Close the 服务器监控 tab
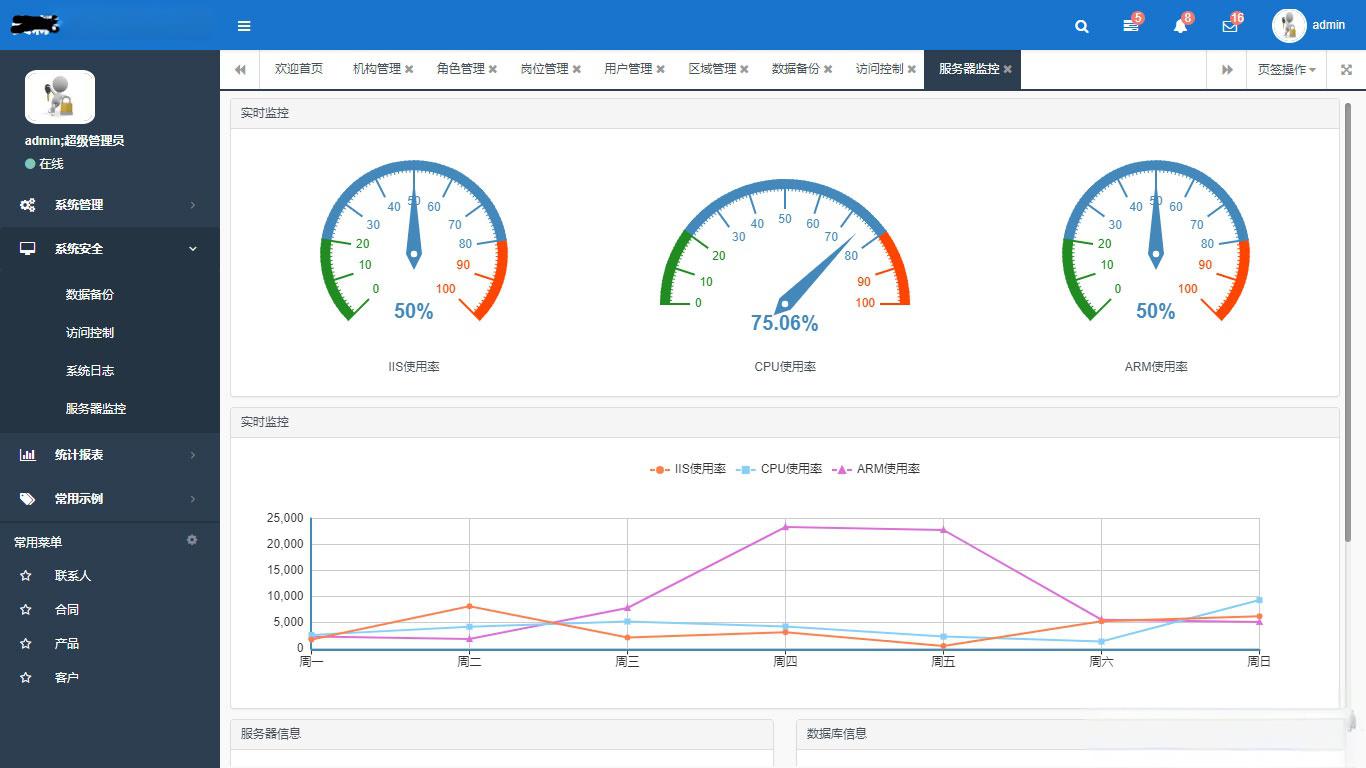Screen dimensions: 1366x768 [1008, 69]
